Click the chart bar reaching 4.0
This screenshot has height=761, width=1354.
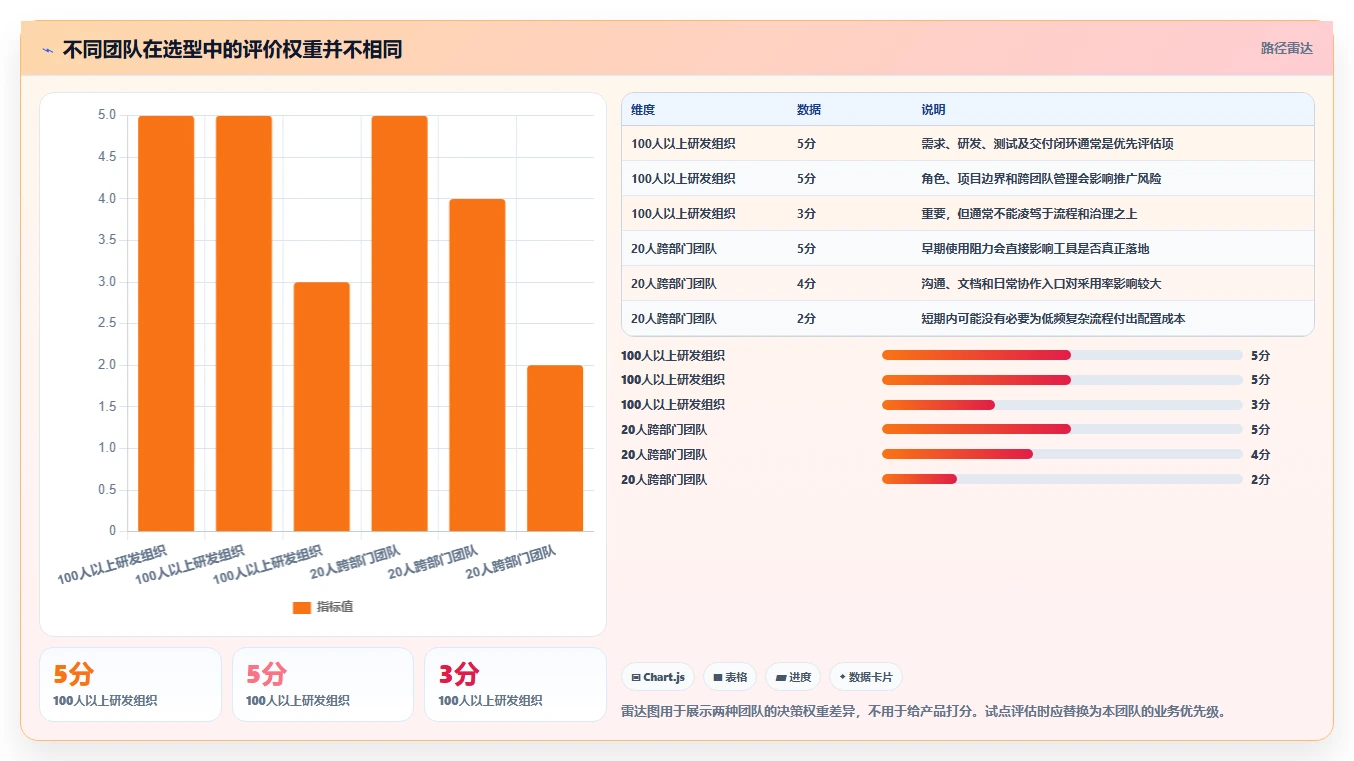click(x=477, y=365)
